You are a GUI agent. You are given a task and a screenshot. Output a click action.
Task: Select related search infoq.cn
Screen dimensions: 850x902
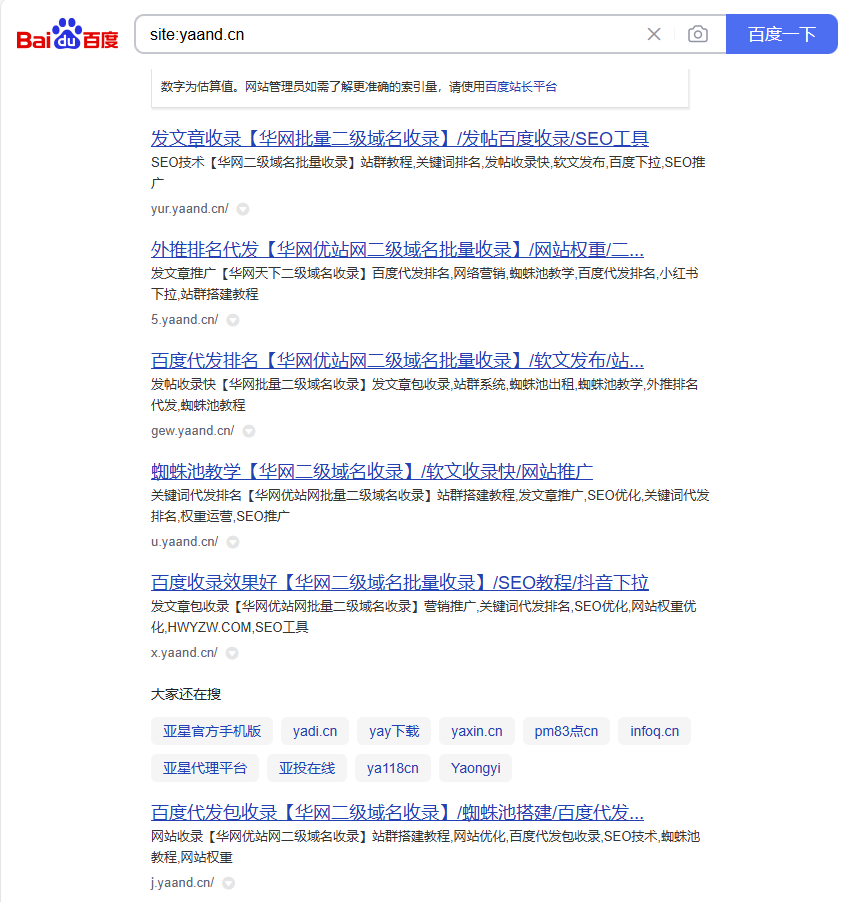point(654,731)
